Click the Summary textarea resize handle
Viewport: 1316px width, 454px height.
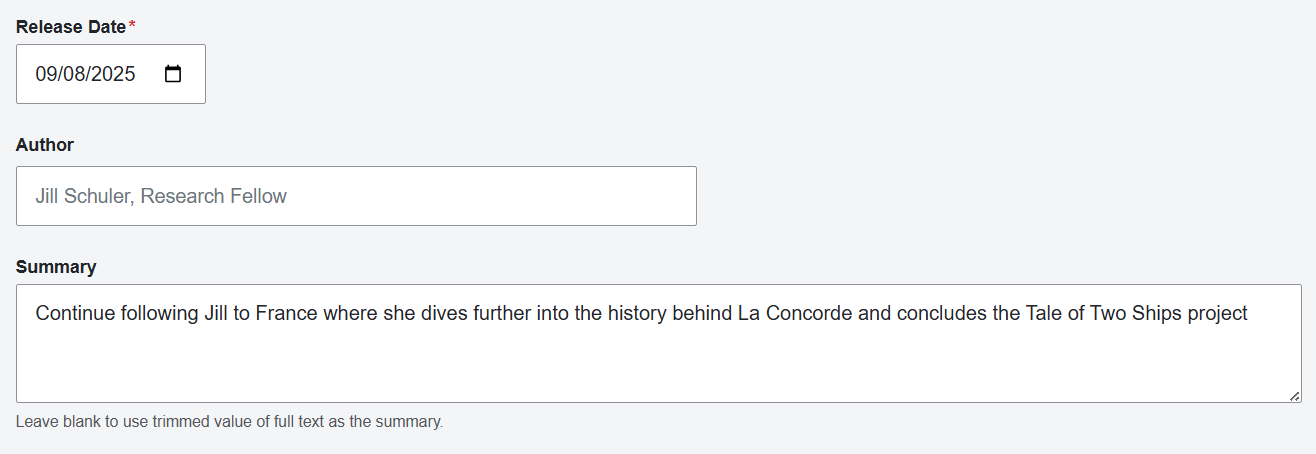tap(1295, 396)
